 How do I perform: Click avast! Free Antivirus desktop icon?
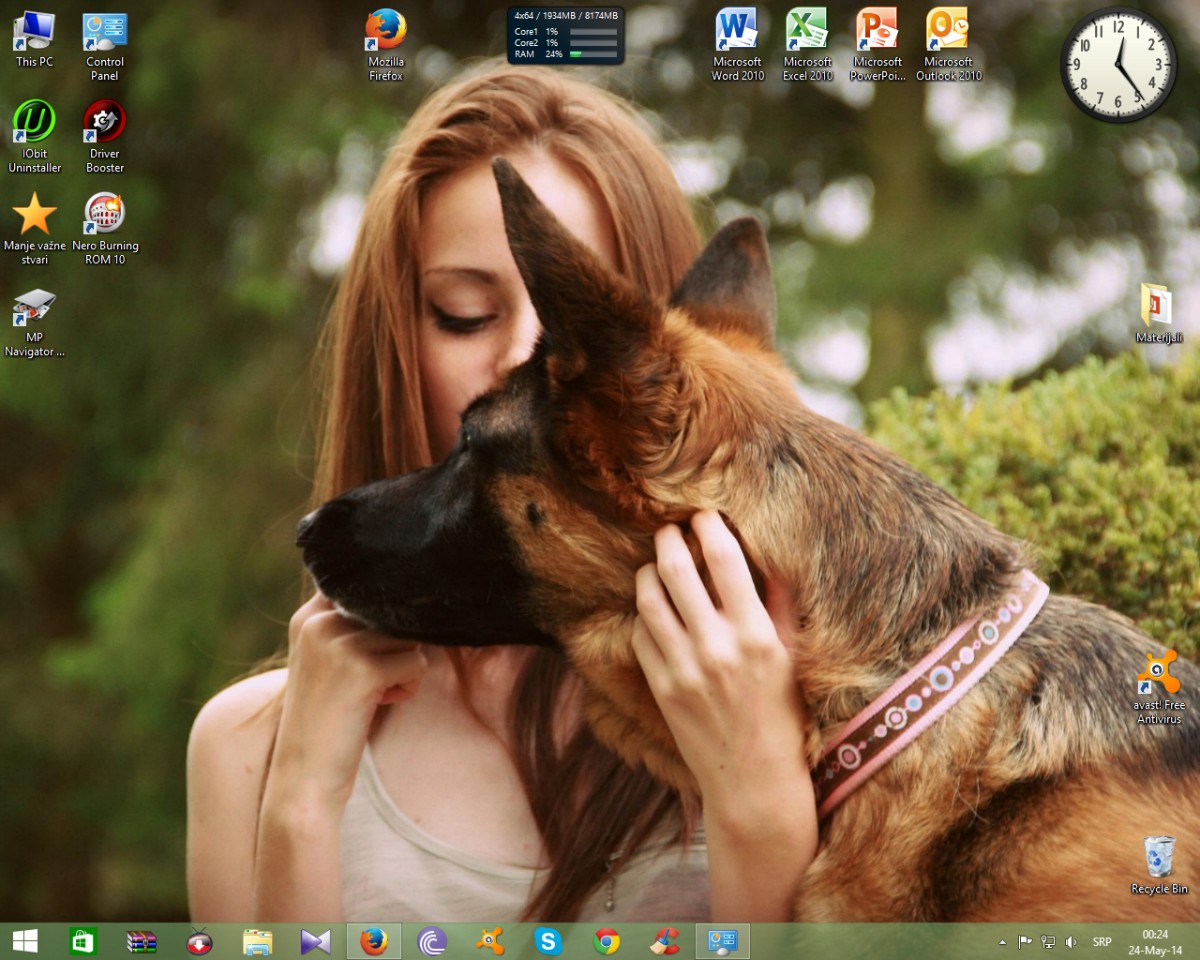[1158, 673]
